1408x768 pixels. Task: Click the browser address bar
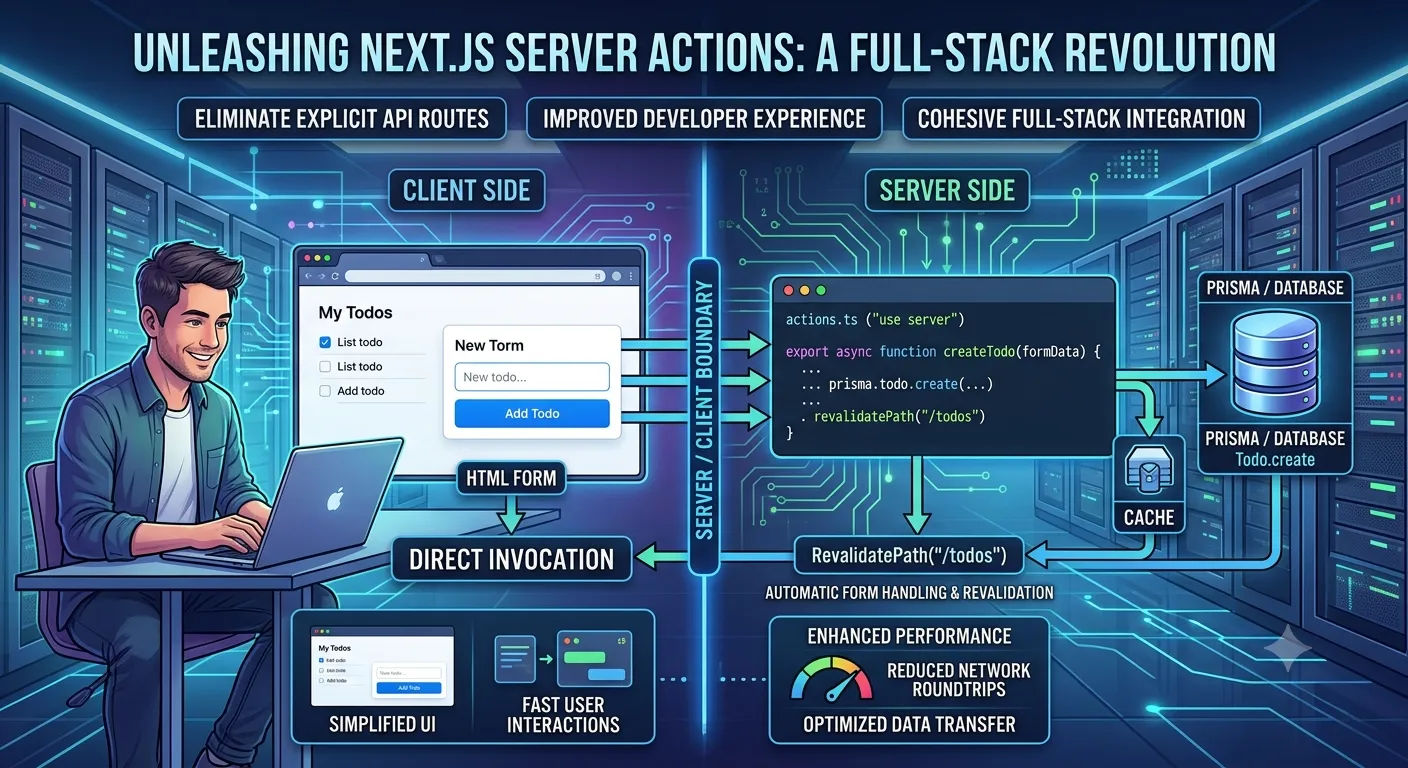coord(475,276)
